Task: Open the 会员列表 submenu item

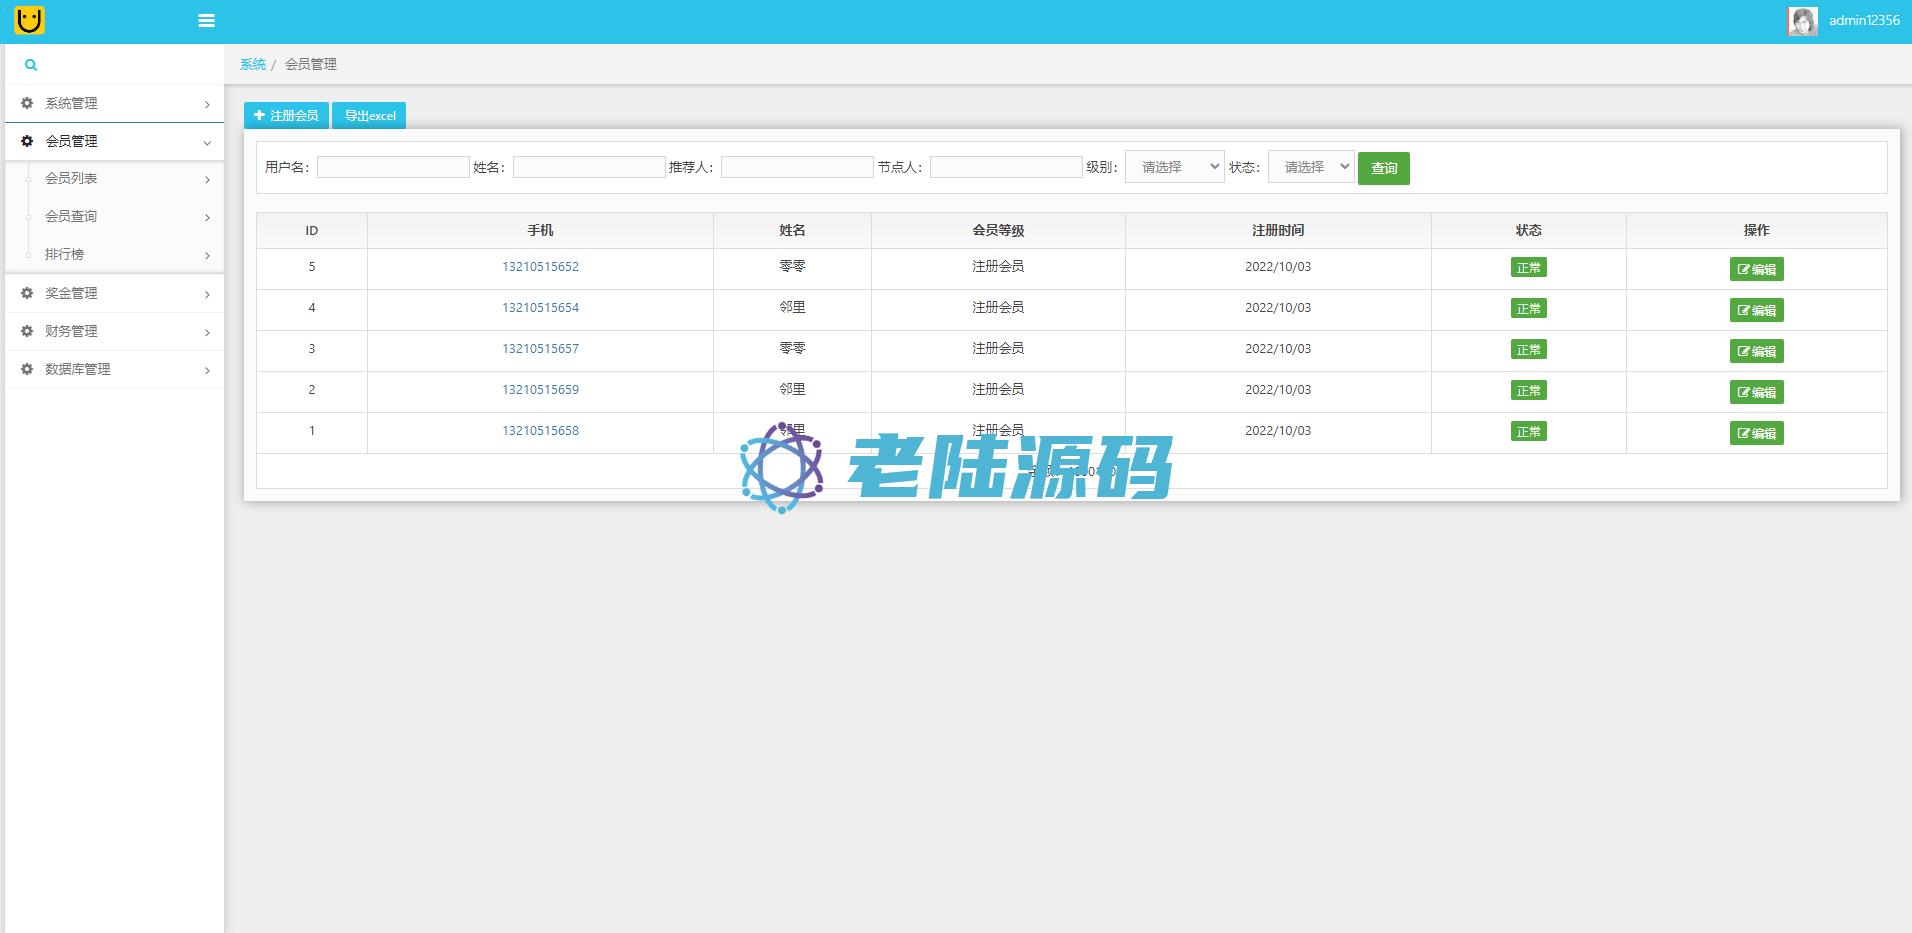Action: (x=71, y=179)
